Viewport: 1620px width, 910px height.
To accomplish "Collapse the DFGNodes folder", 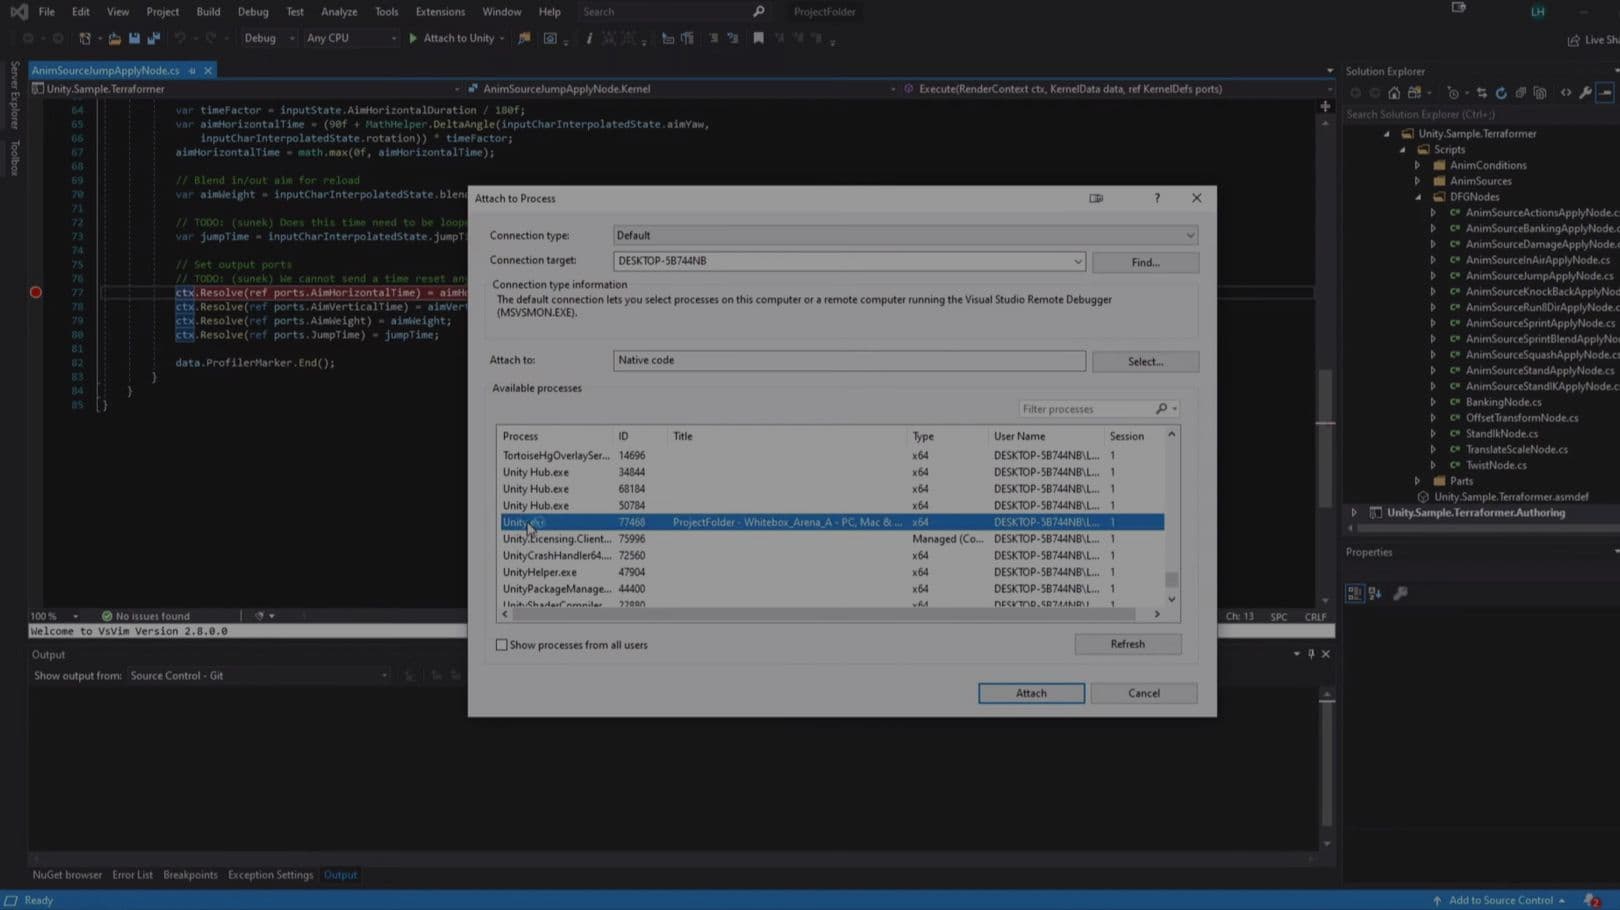I will [x=1417, y=197].
